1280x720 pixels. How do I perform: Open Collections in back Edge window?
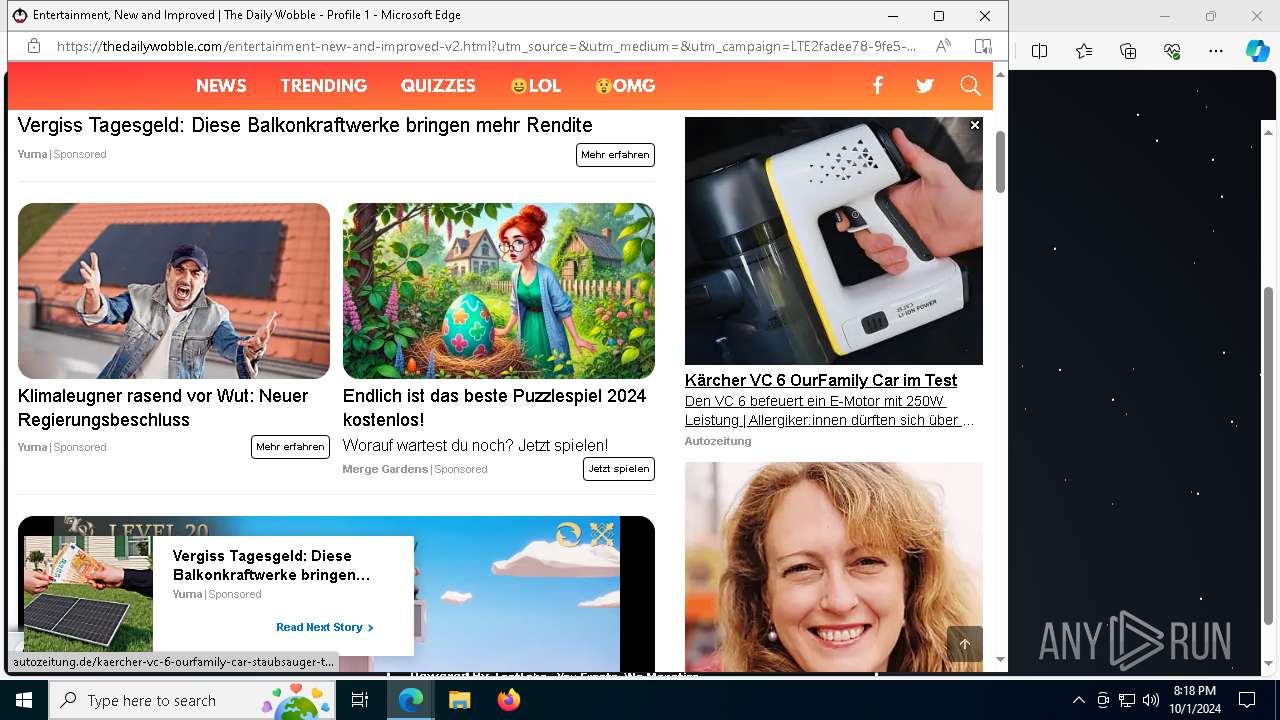[1128, 51]
